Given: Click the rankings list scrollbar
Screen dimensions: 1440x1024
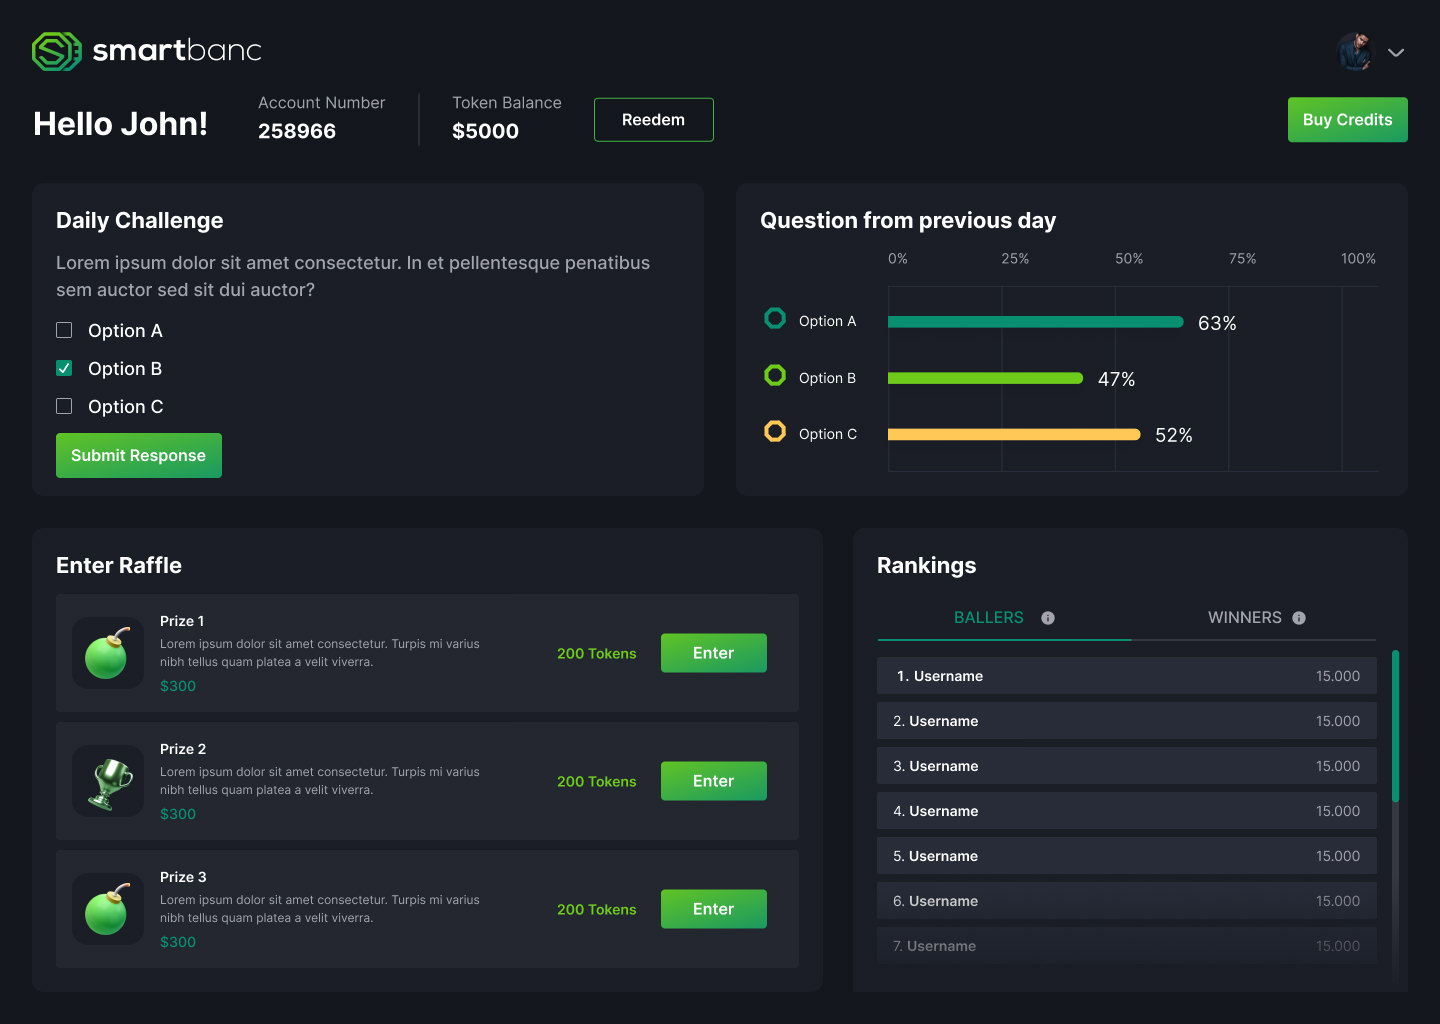Looking at the screenshot, I should (1395, 726).
